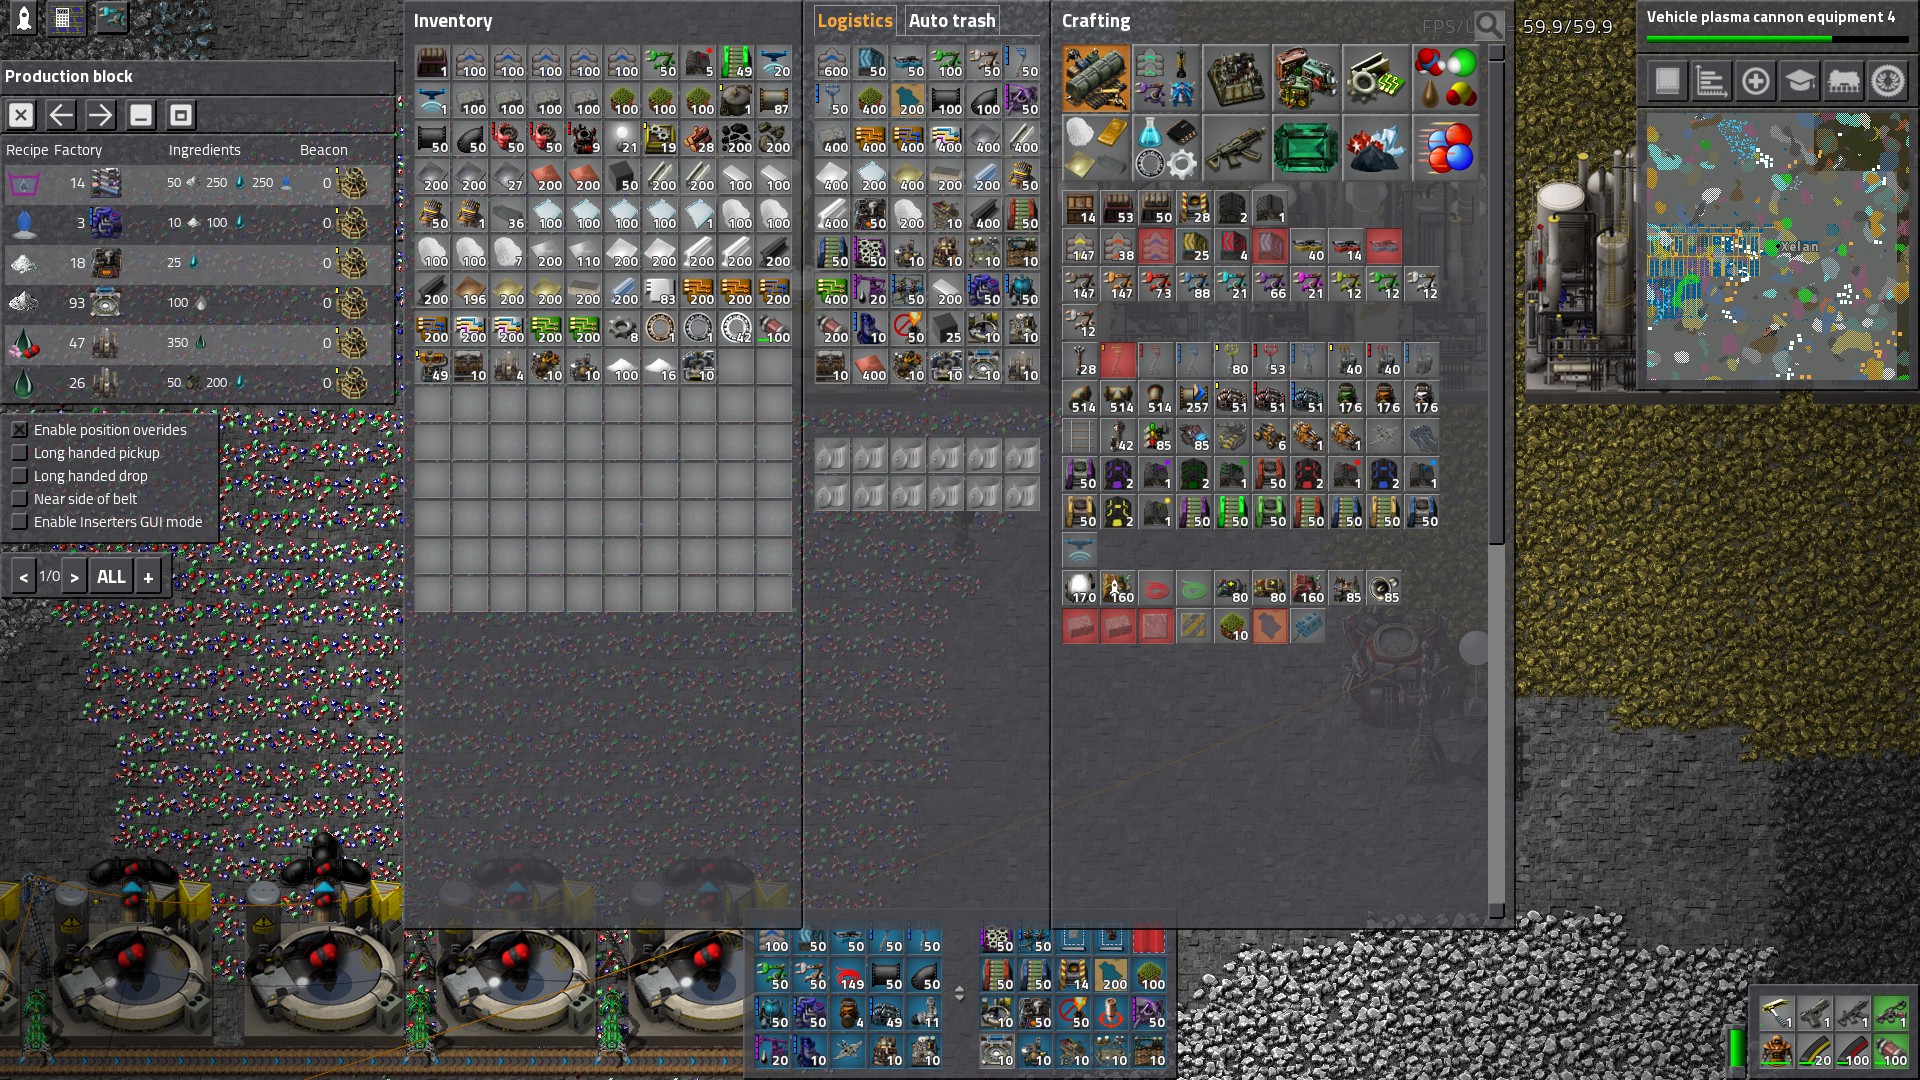
Task: Craft the red wire coil
Action: [1157, 589]
